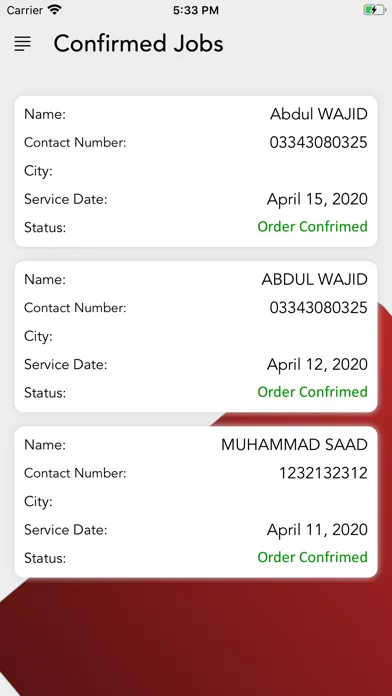Select the April 15, 2020 service date
The image size is (392, 696).
click(317, 199)
